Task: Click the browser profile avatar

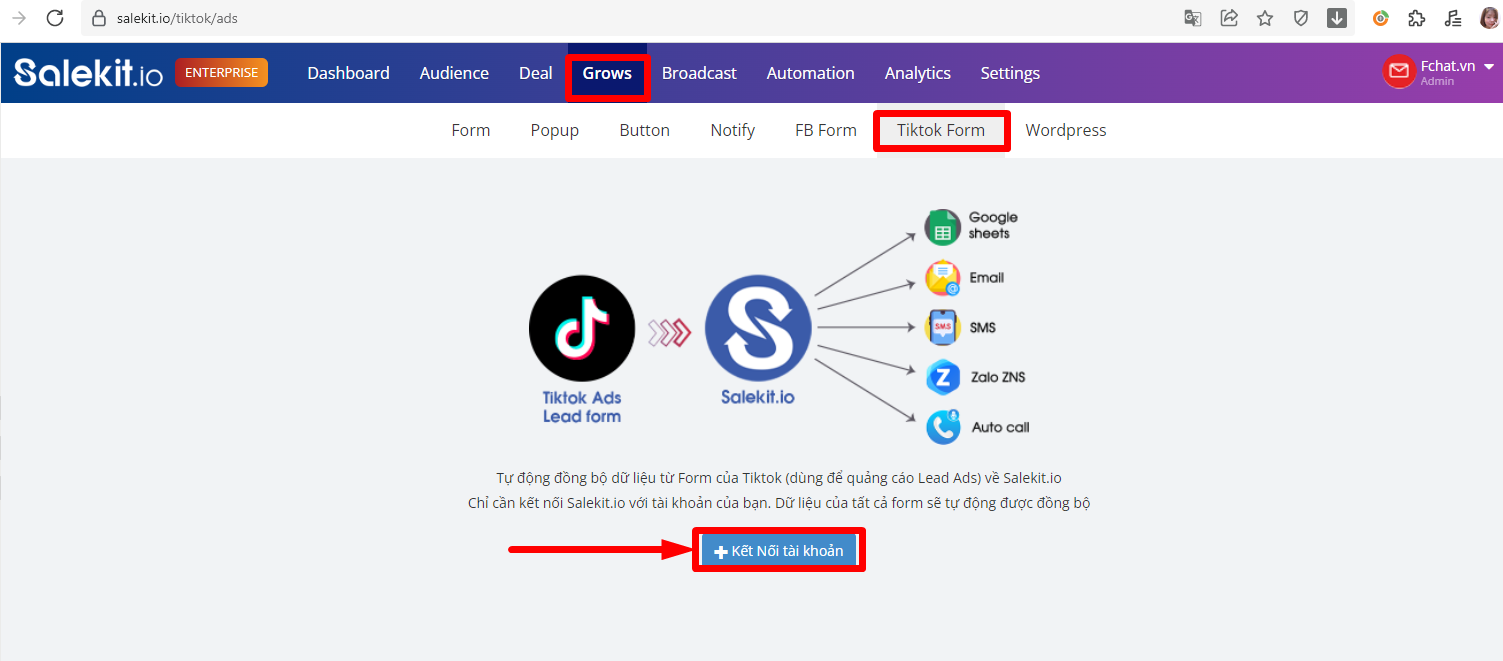Action: coord(1489,18)
